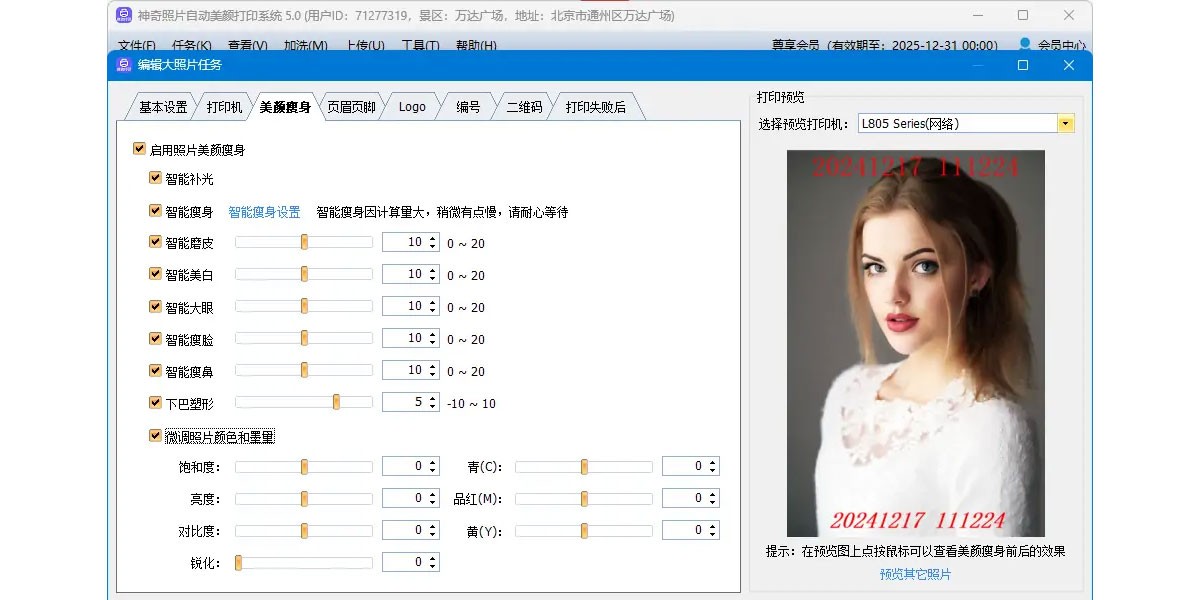
Task: Decrease the 下巴塑形 value with down arrow
Action: 432,407
